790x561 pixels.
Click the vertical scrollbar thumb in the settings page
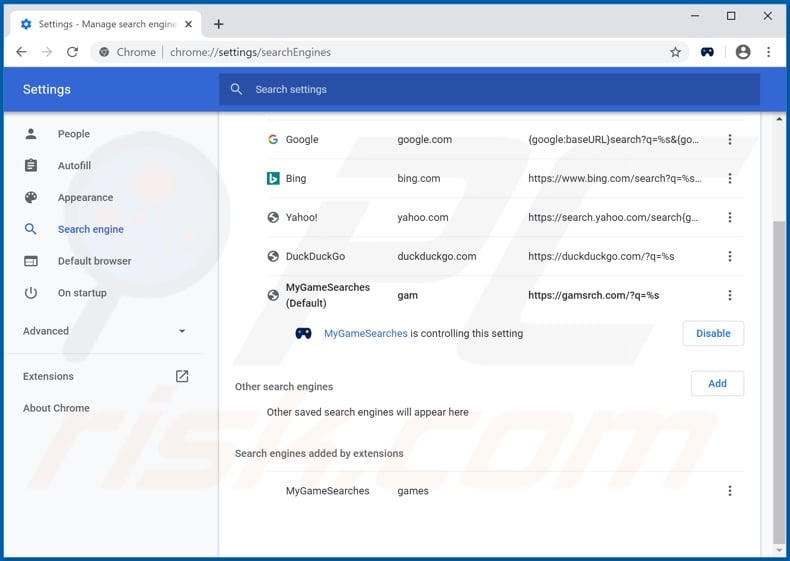coord(779,381)
